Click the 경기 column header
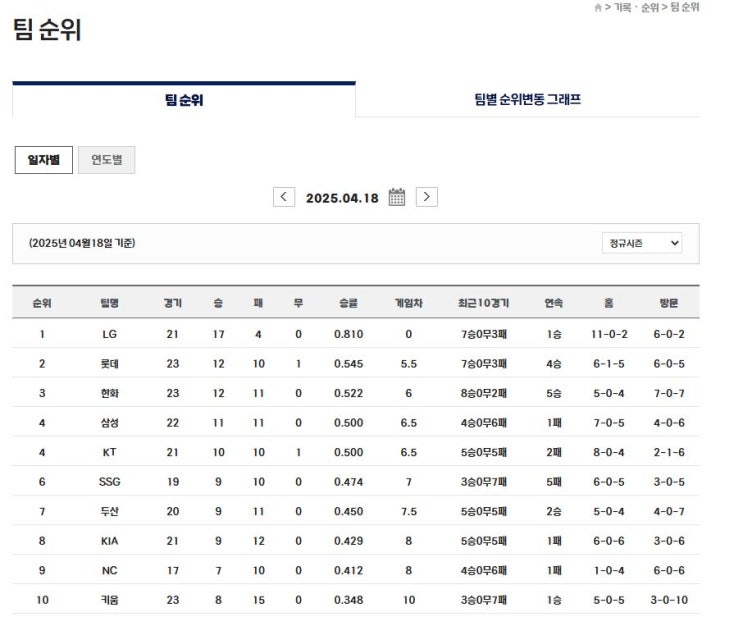Screen dimensions: 743x617 point(172,303)
